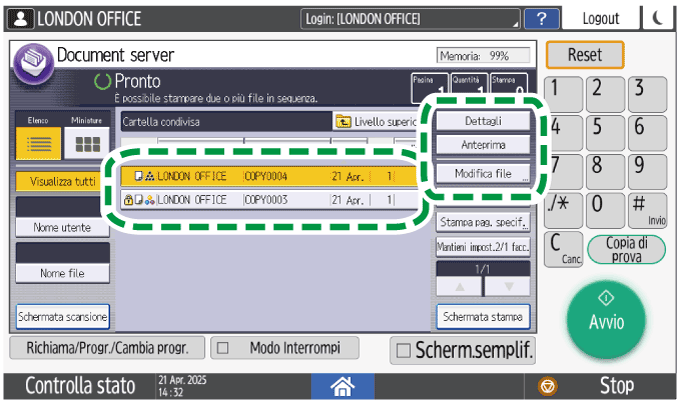
Task: Tap the C Canc. clear key
Action: point(563,250)
